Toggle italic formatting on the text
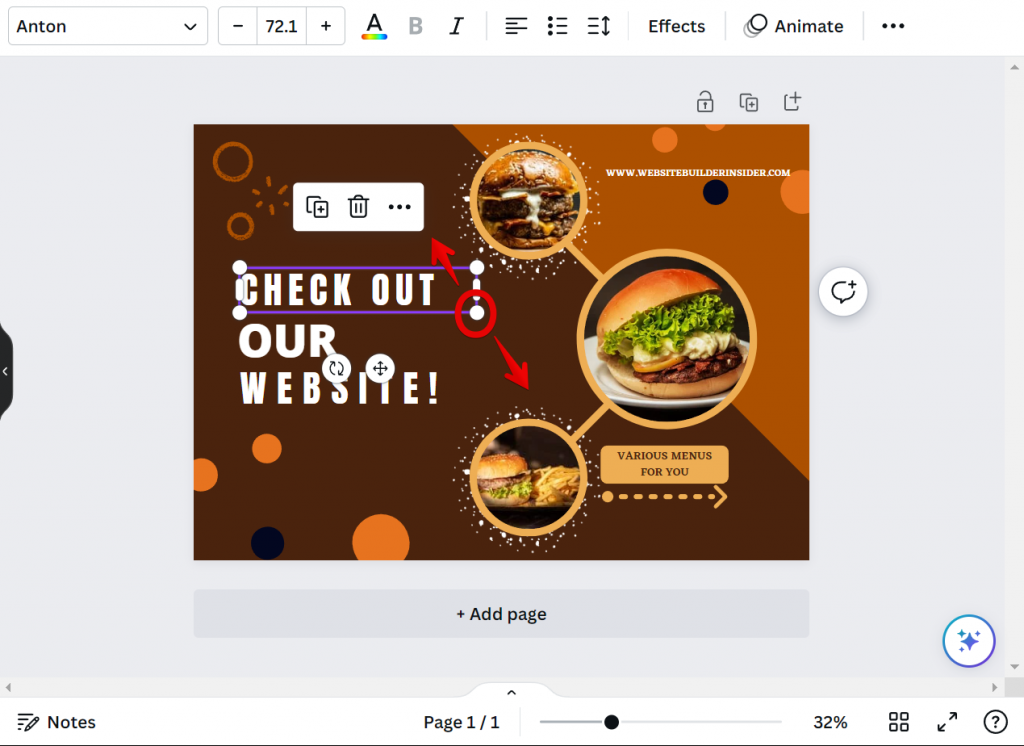Screen dimensions: 1024x746 [456, 25]
